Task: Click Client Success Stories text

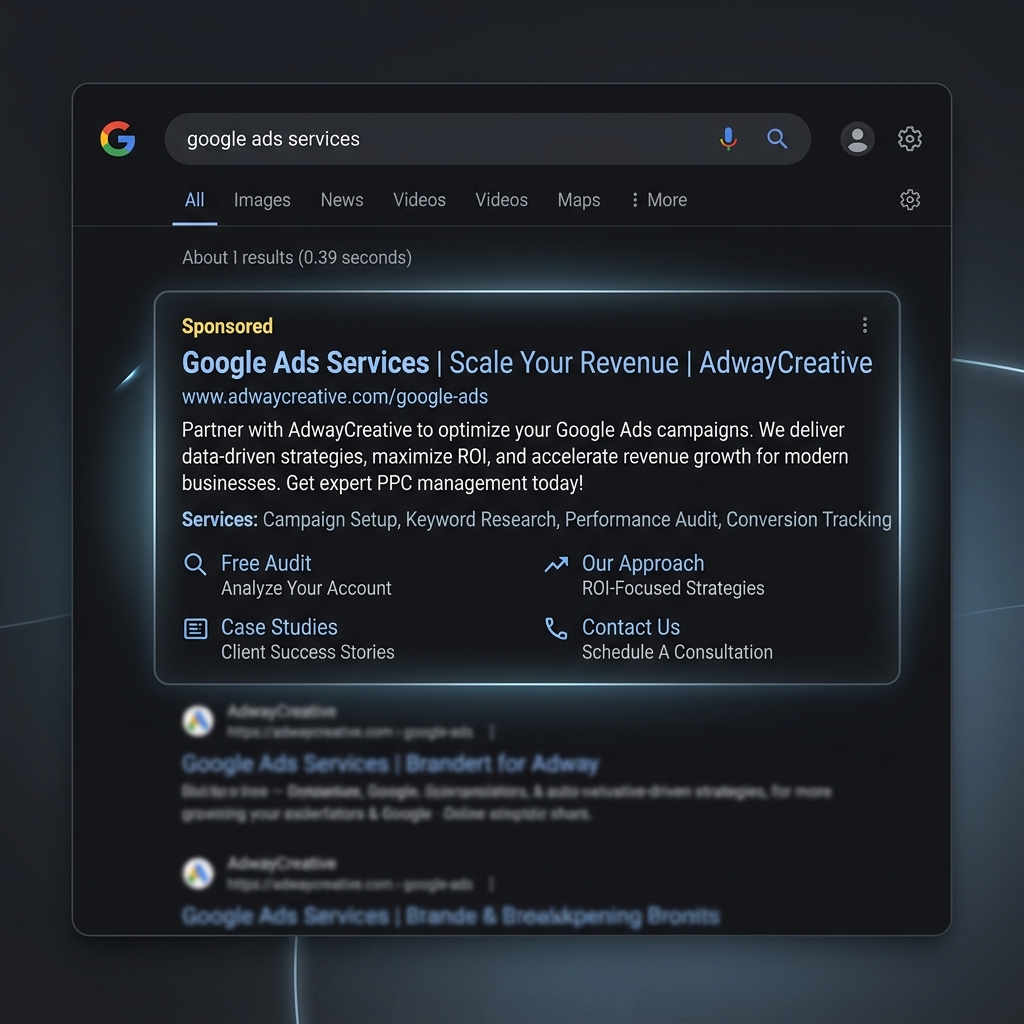Action: (x=307, y=652)
